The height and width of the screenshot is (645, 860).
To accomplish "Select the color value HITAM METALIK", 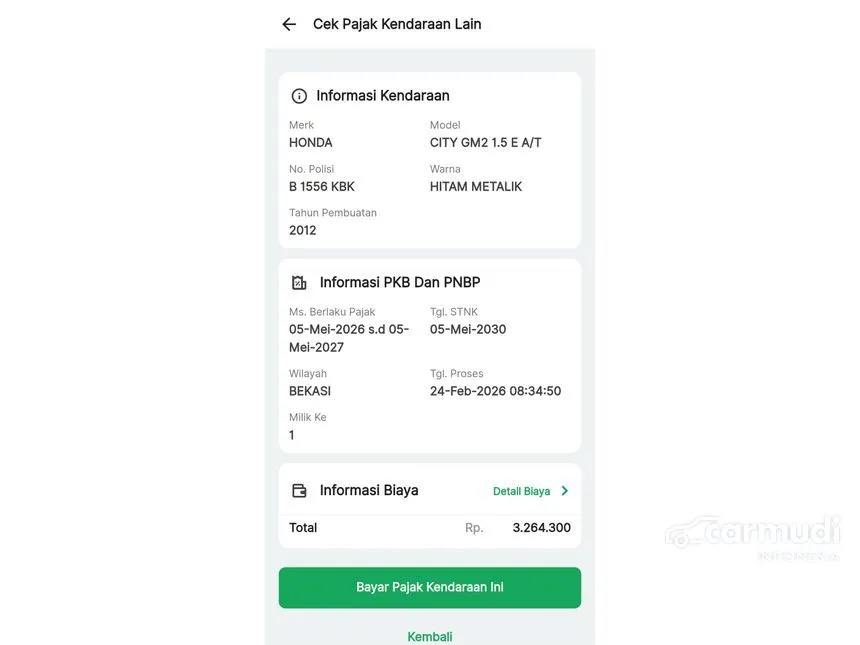I will pyautogui.click(x=476, y=186).
